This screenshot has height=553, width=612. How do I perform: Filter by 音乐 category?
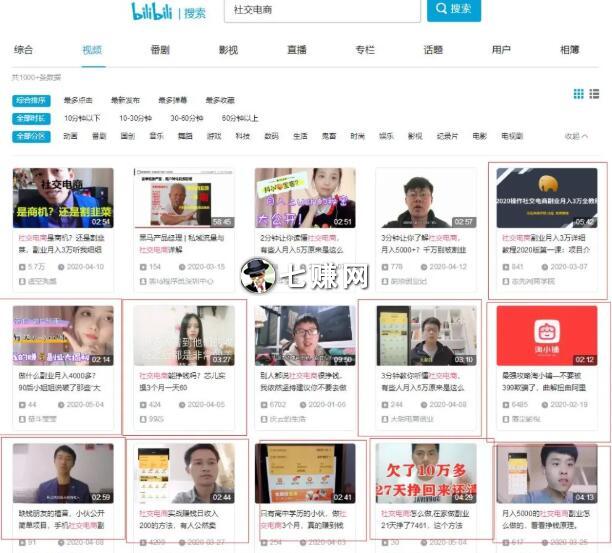click(x=157, y=136)
